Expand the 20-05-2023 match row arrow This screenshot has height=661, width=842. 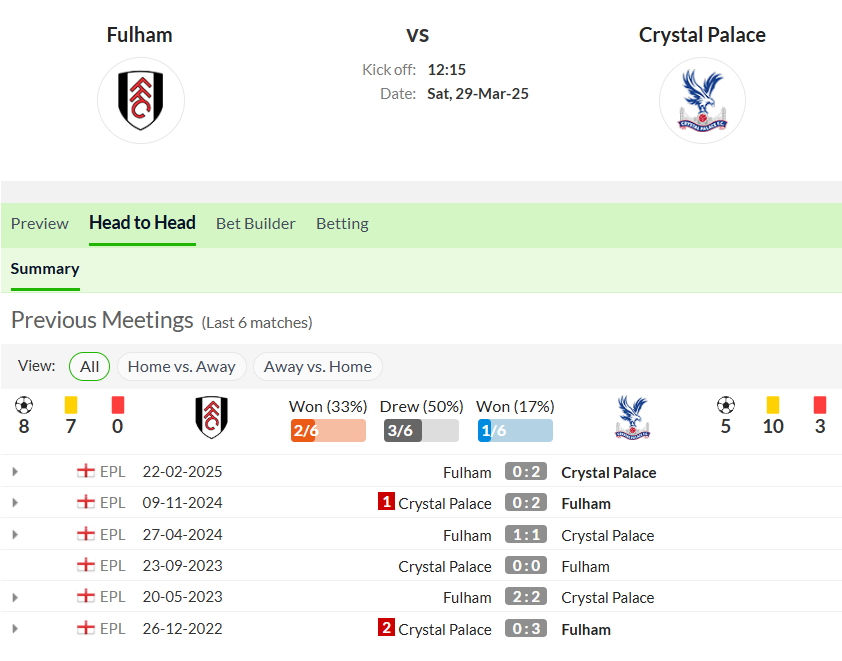15,597
